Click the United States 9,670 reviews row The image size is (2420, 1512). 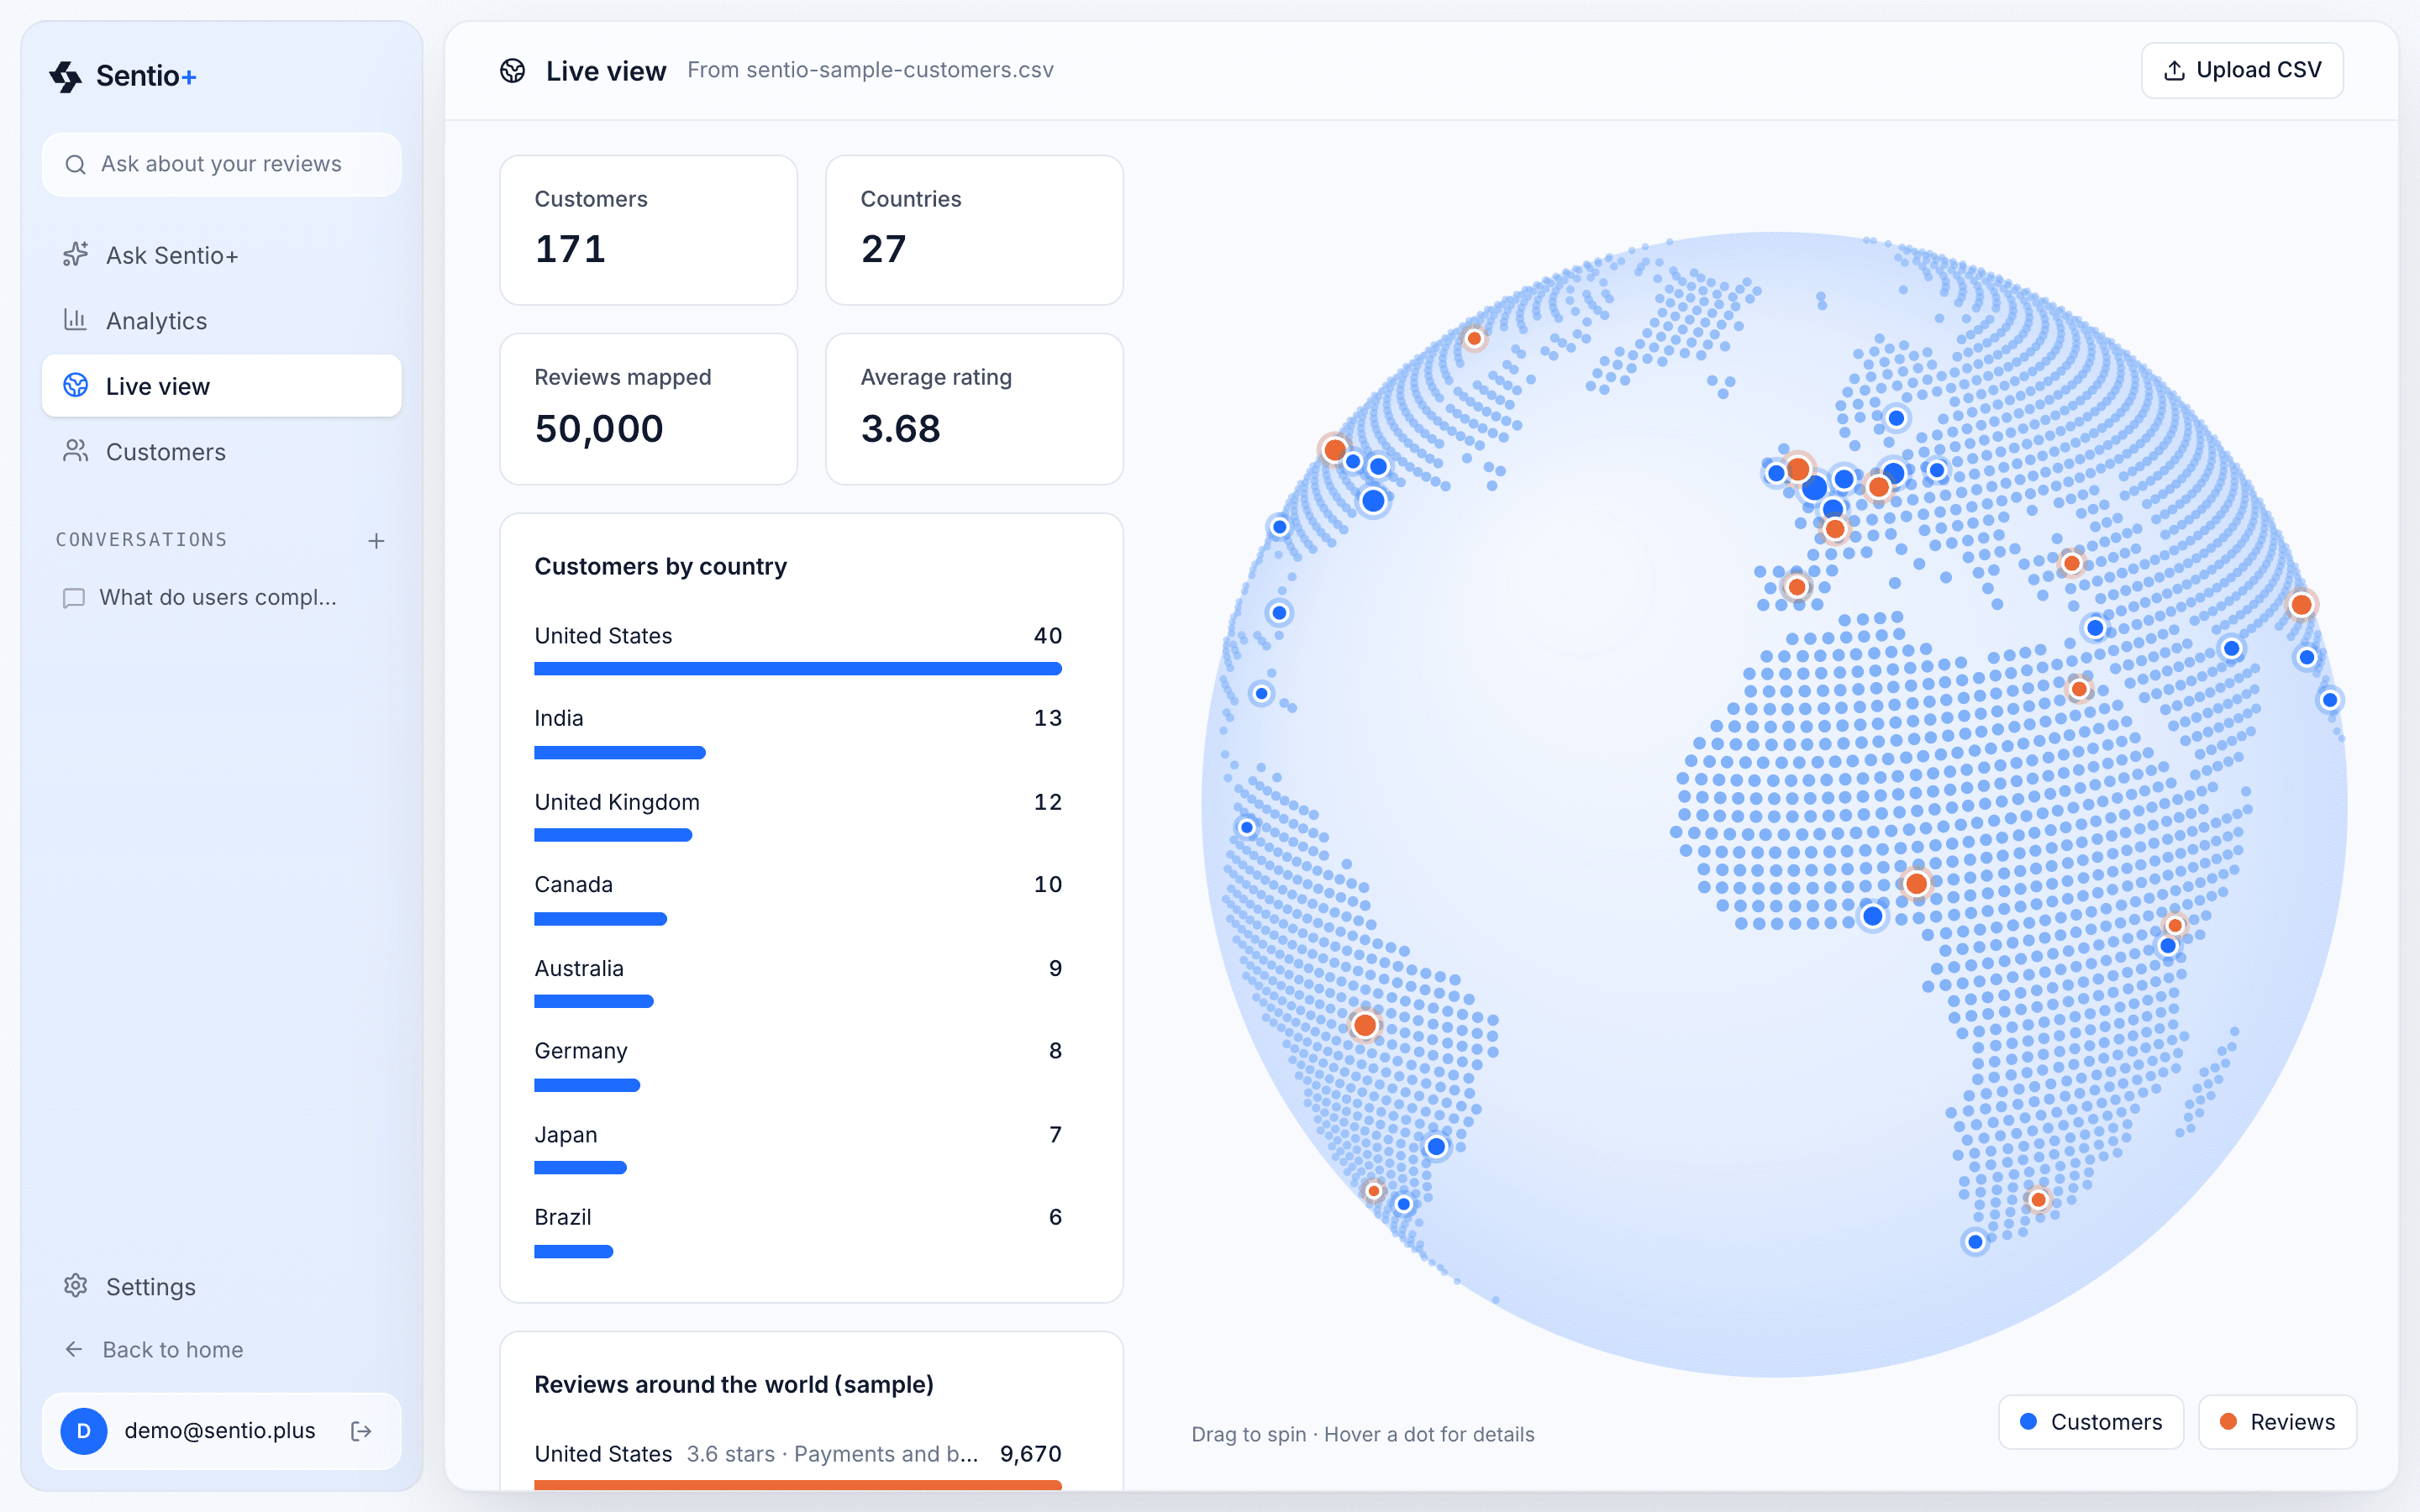[x=798, y=1463]
